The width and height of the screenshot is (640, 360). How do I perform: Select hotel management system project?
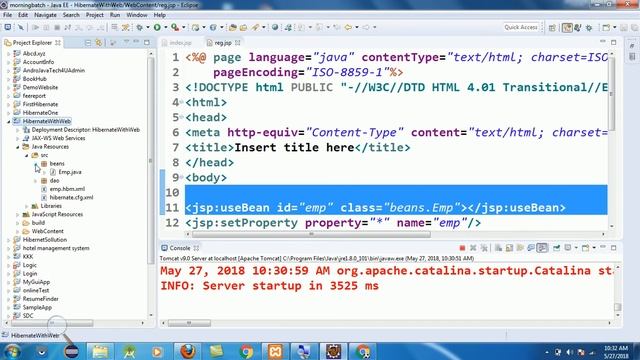pyautogui.click(x=56, y=248)
